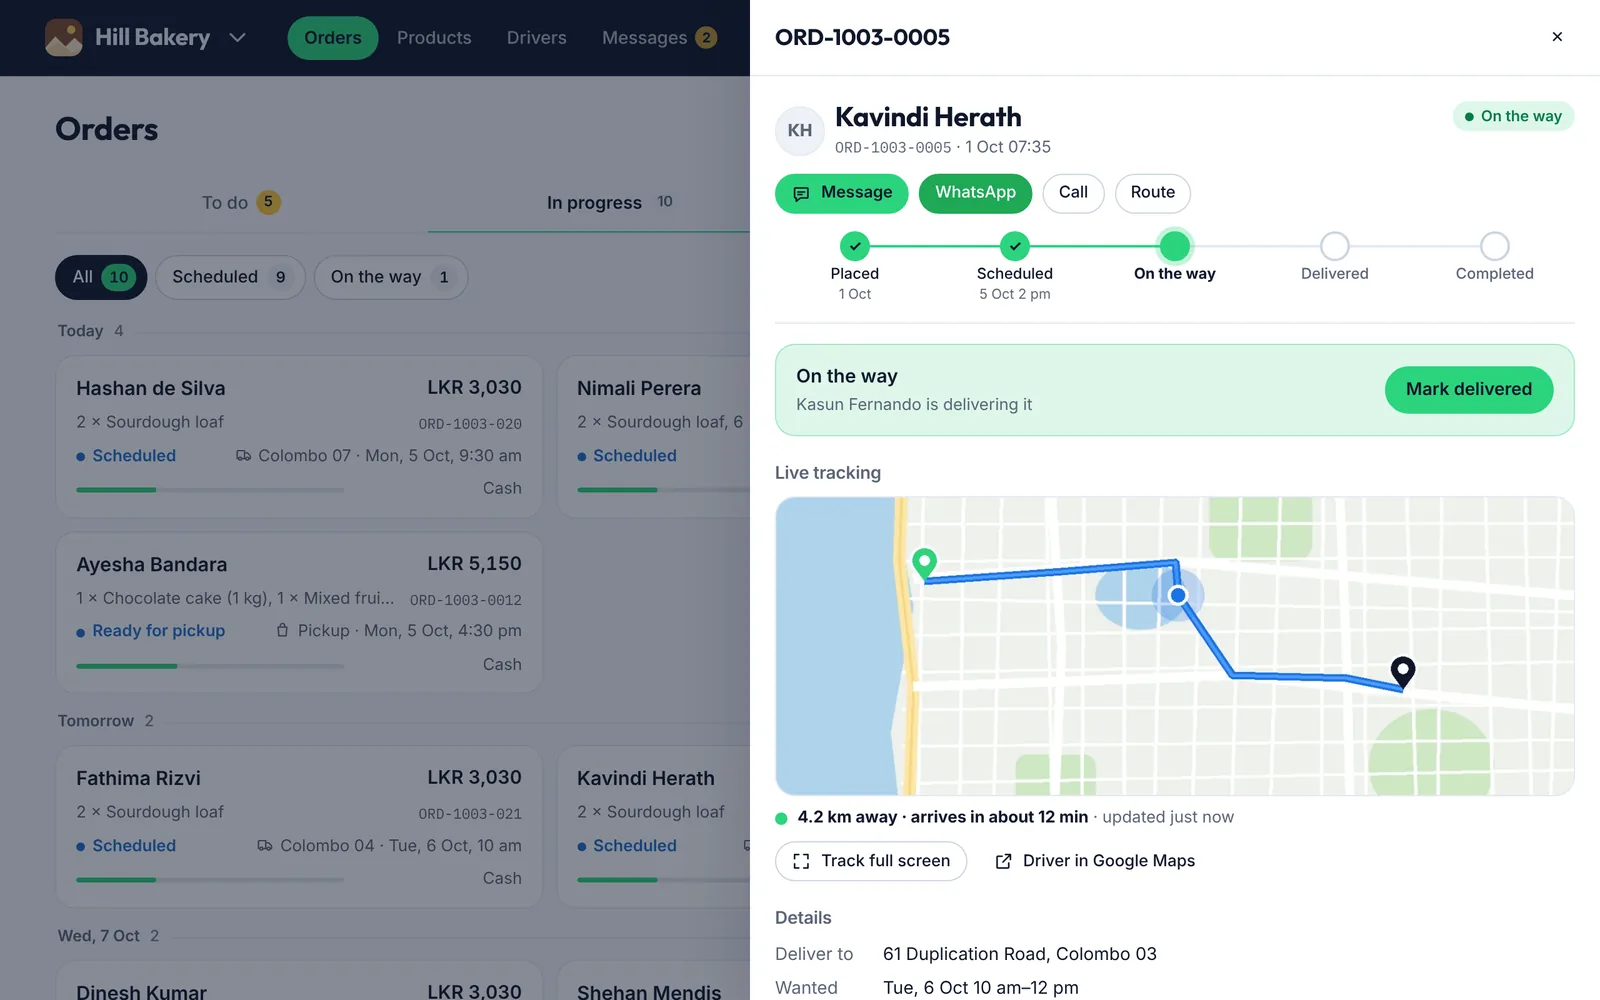Select the On the way step circle

(x=1175, y=246)
